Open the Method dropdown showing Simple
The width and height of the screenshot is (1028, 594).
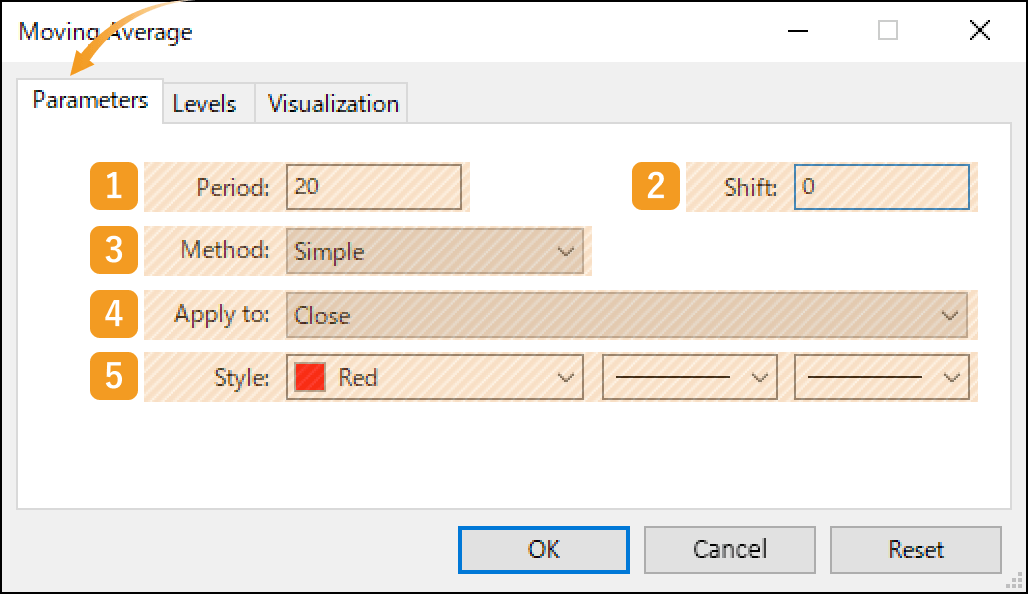[435, 251]
